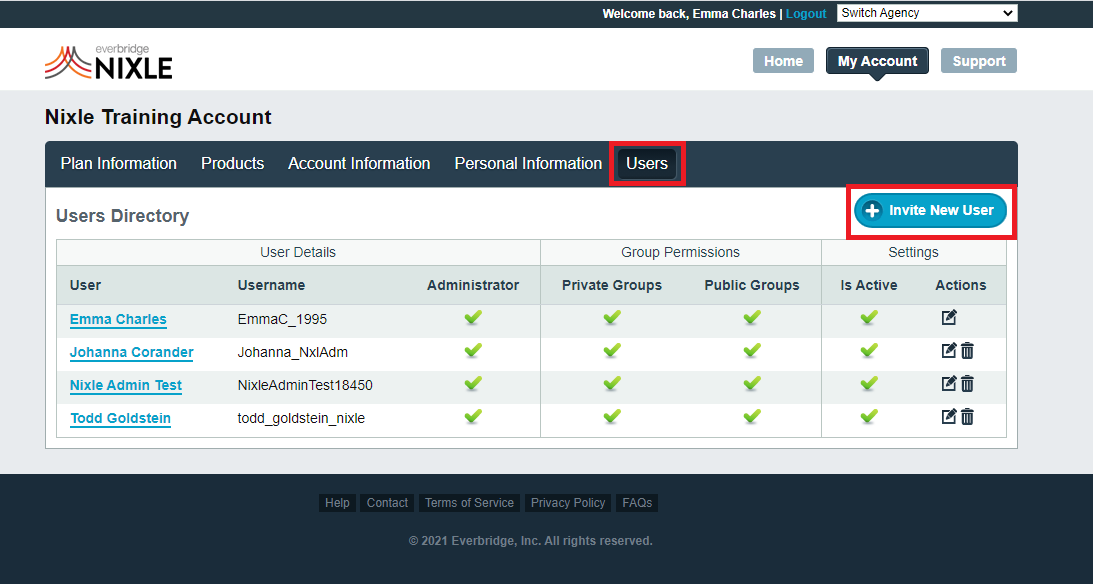The image size is (1093, 584).
Task: Open the Users tab
Action: click(647, 164)
